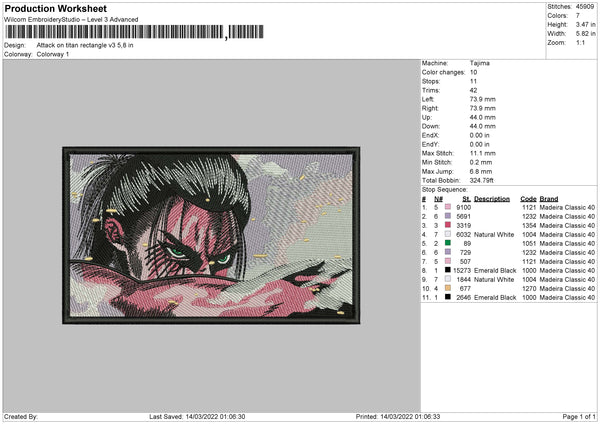This screenshot has width=600, height=424.
Task: Click thread code '1270' in stop row 10
Action: [529, 289]
